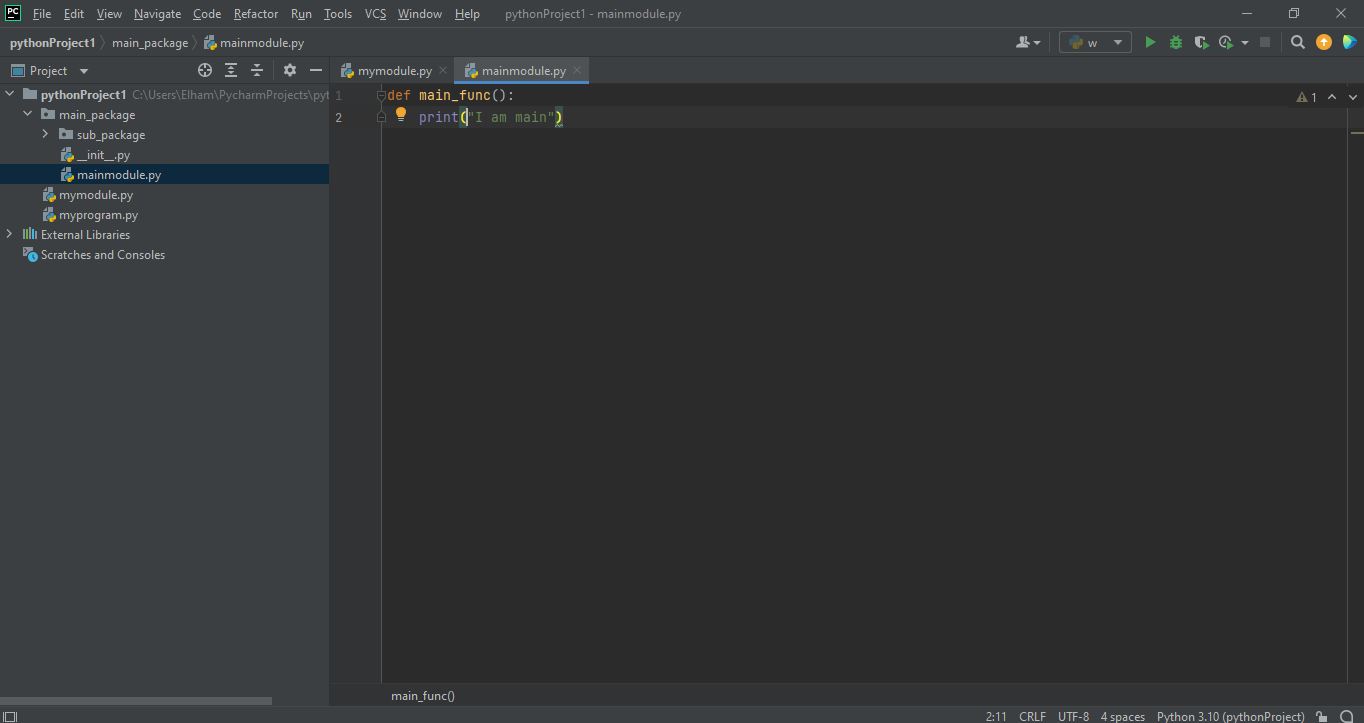Run the program with the green play icon
This screenshot has width=1364, height=723.
1150,43
